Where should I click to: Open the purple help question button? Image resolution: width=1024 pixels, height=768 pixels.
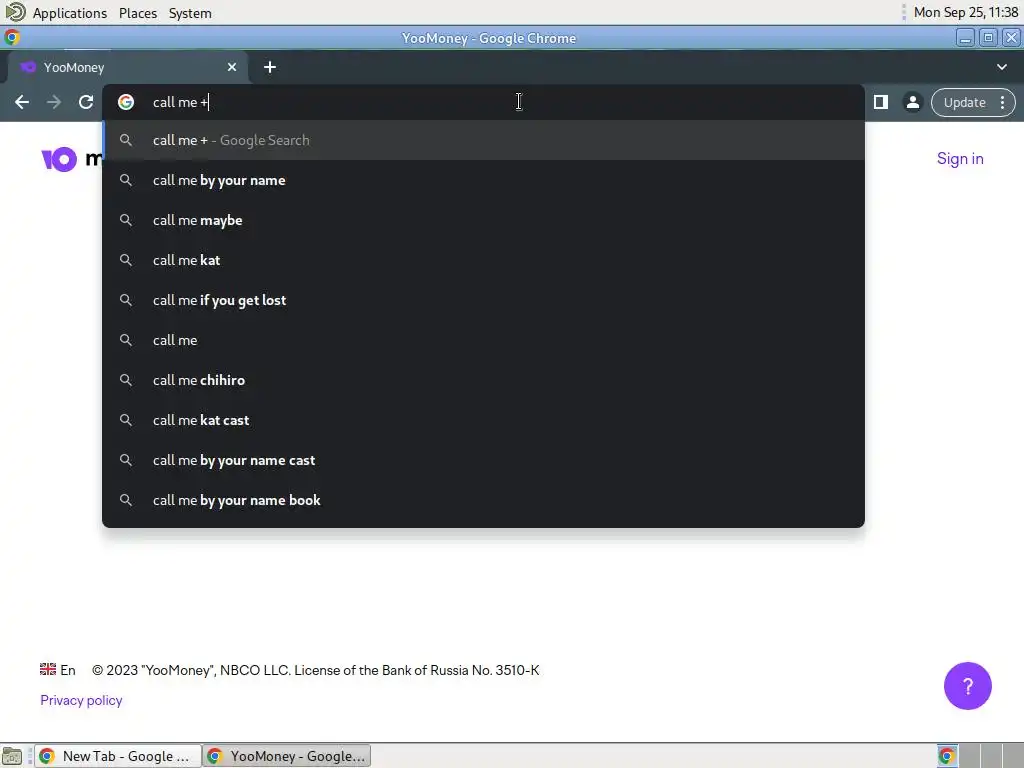click(x=968, y=686)
